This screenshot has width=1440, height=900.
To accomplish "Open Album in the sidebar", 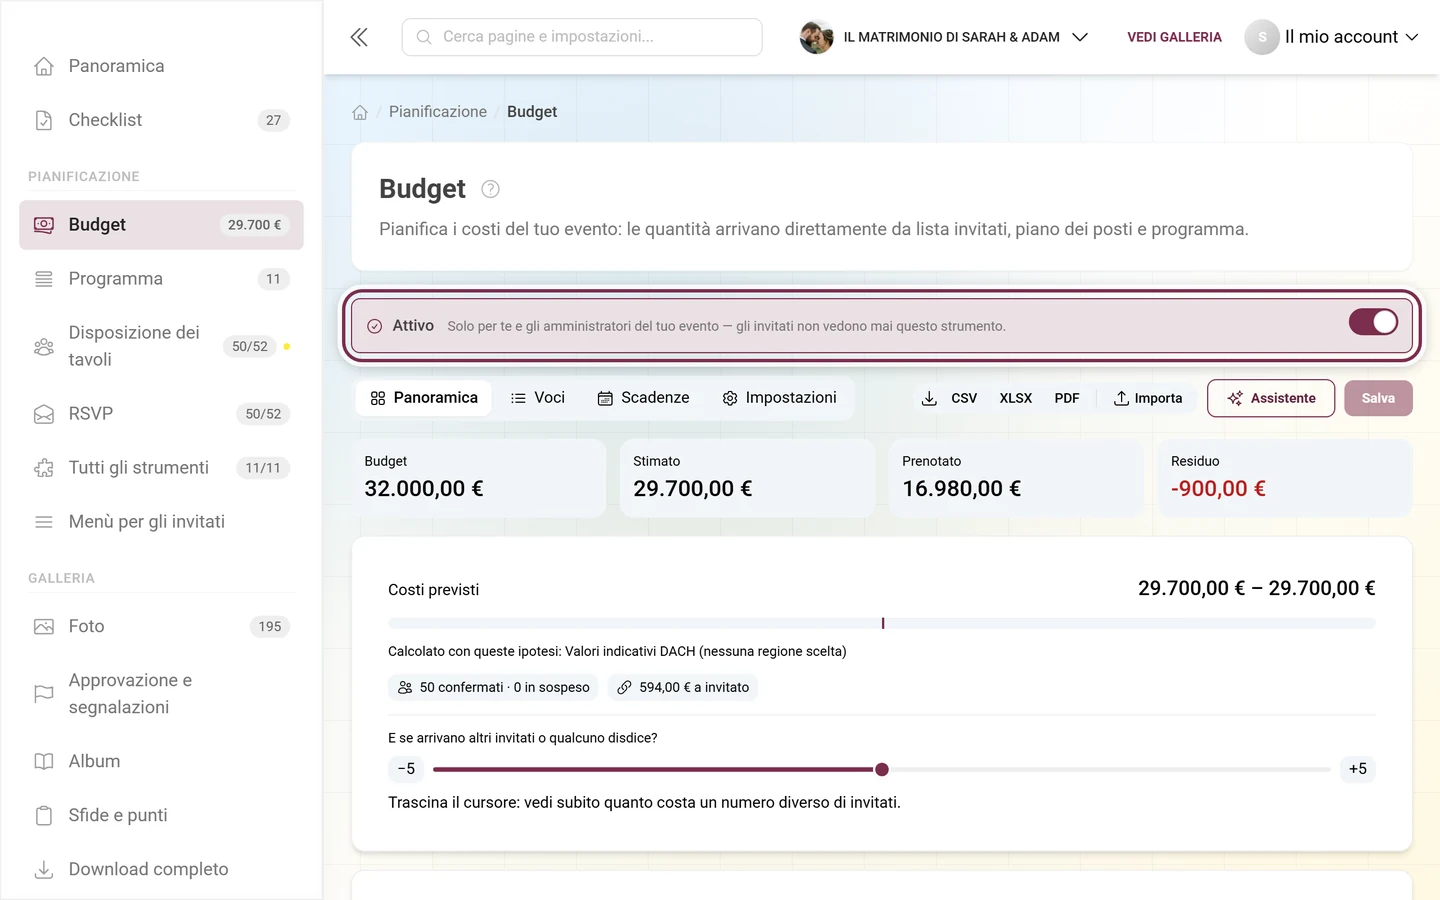I will tap(161, 762).
